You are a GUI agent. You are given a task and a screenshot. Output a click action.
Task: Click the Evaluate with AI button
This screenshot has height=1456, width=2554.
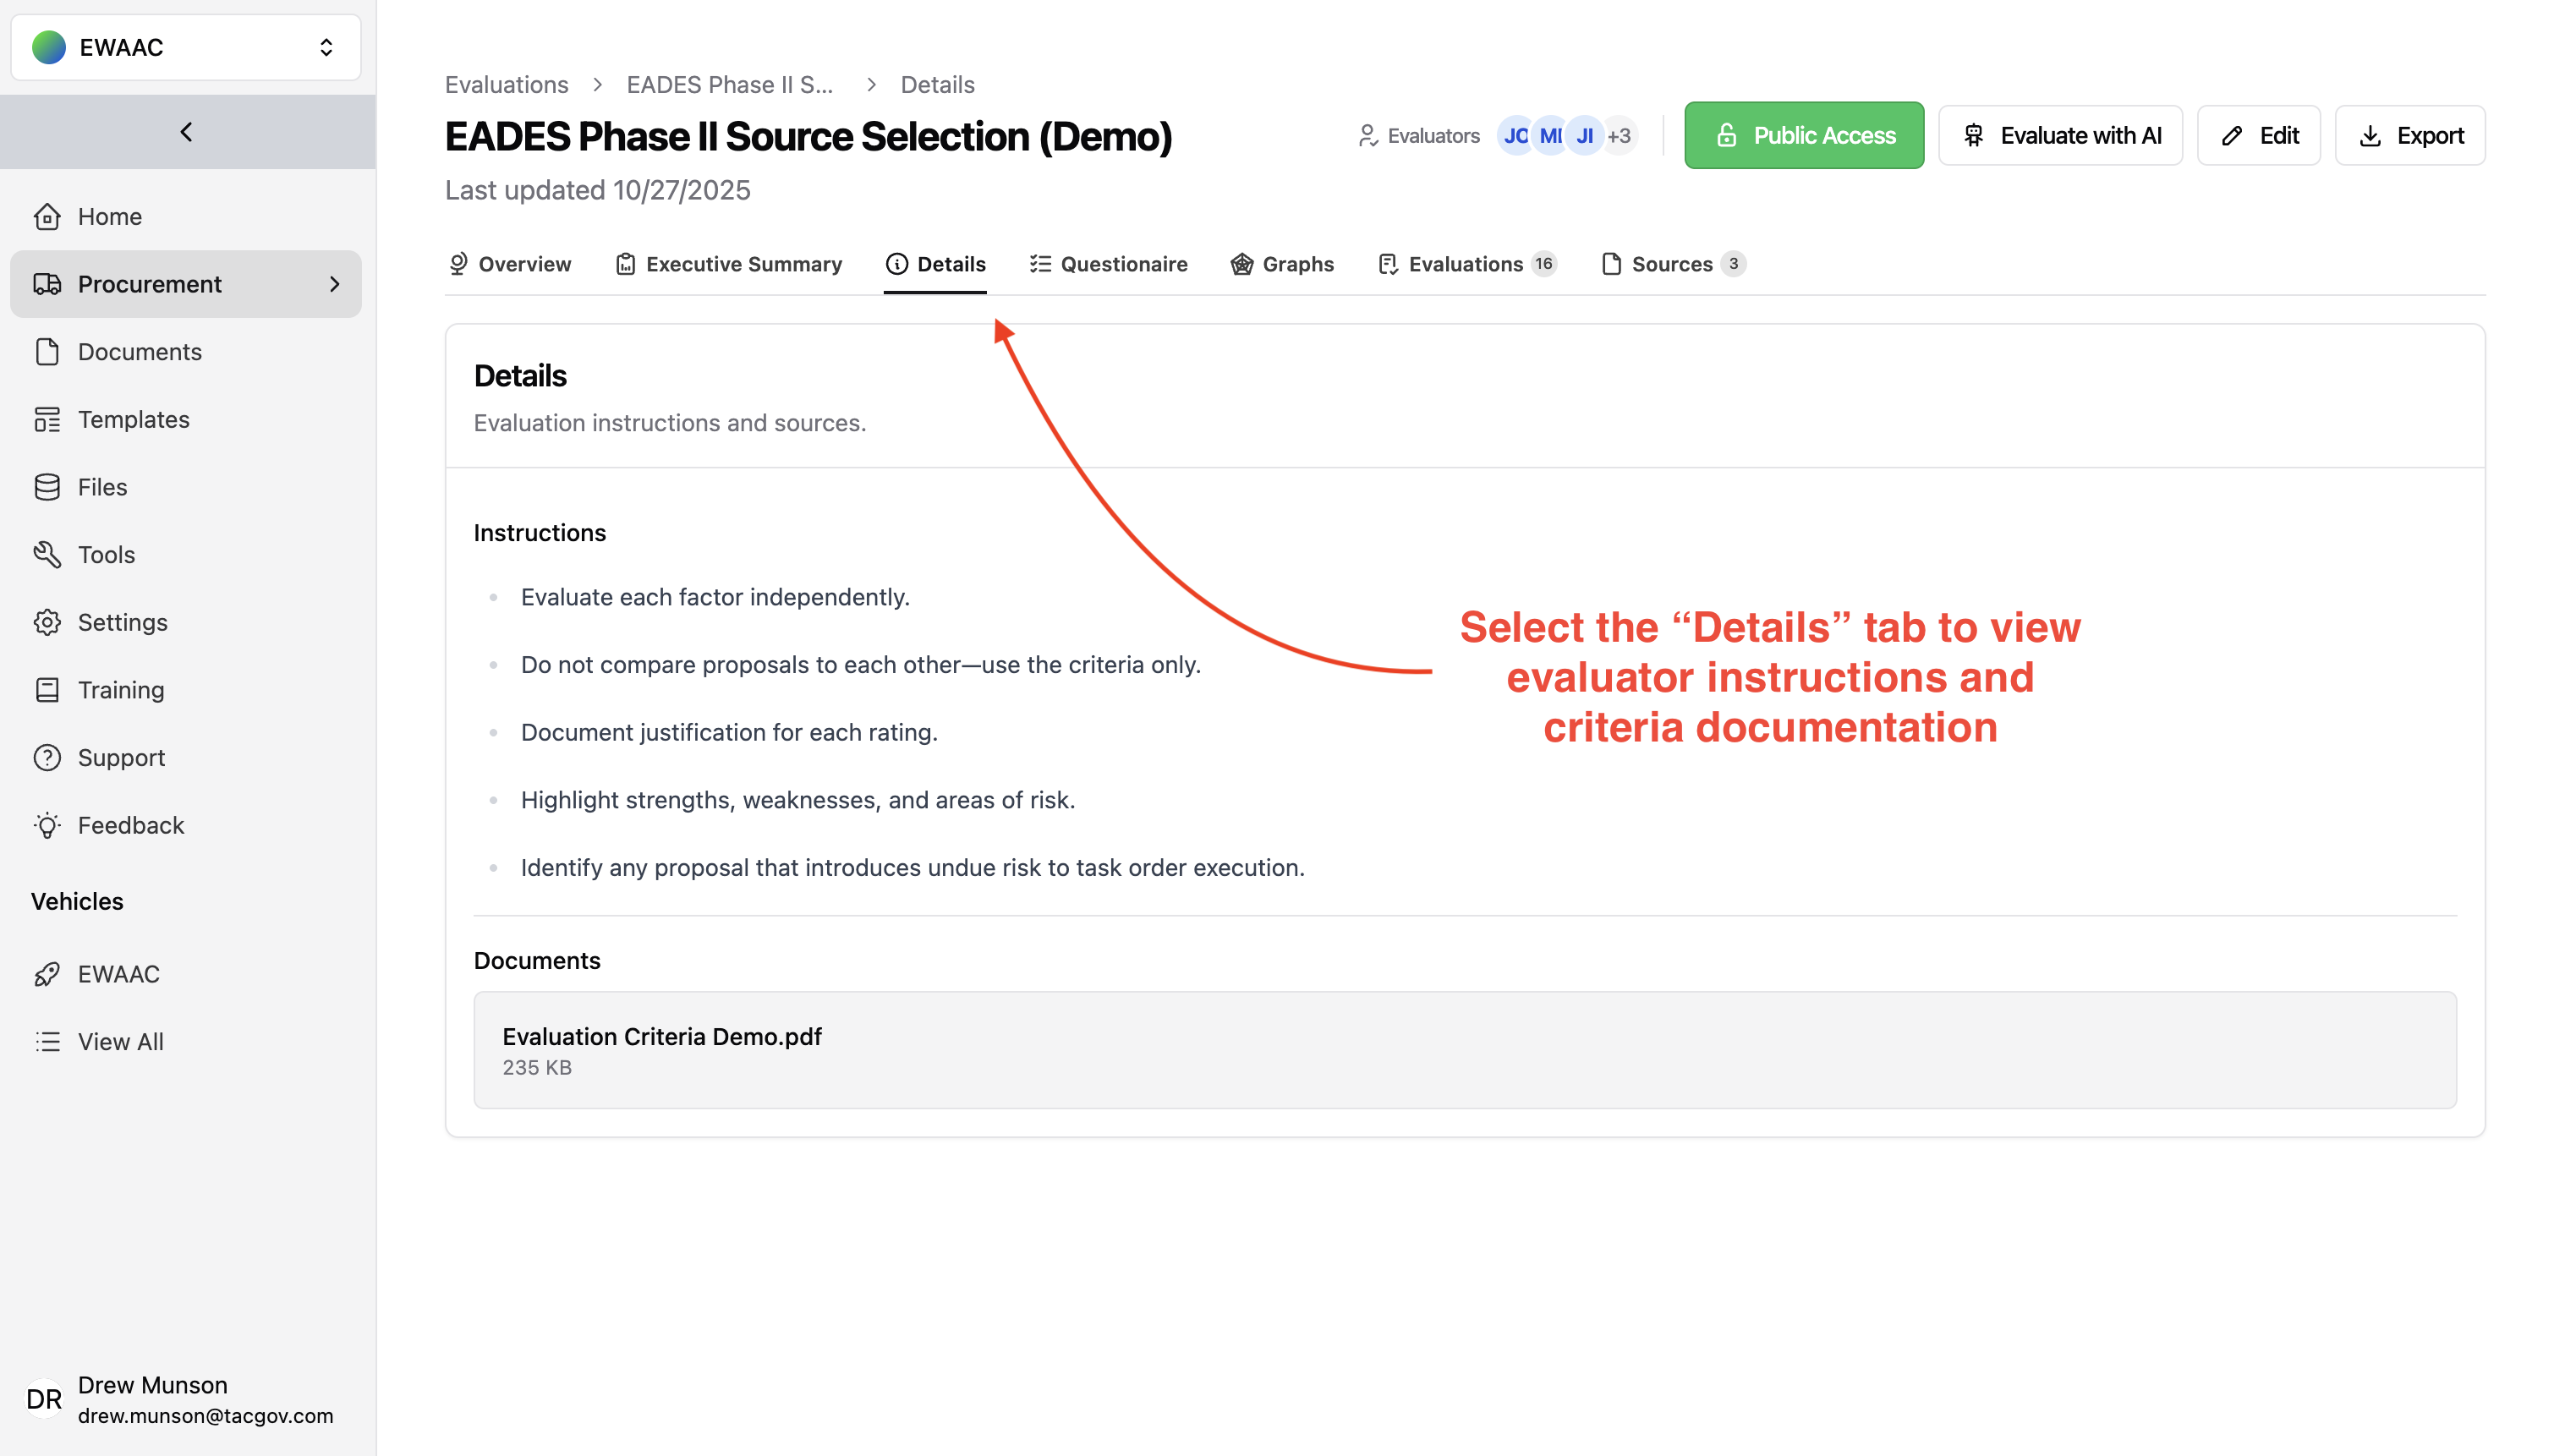[2060, 136]
